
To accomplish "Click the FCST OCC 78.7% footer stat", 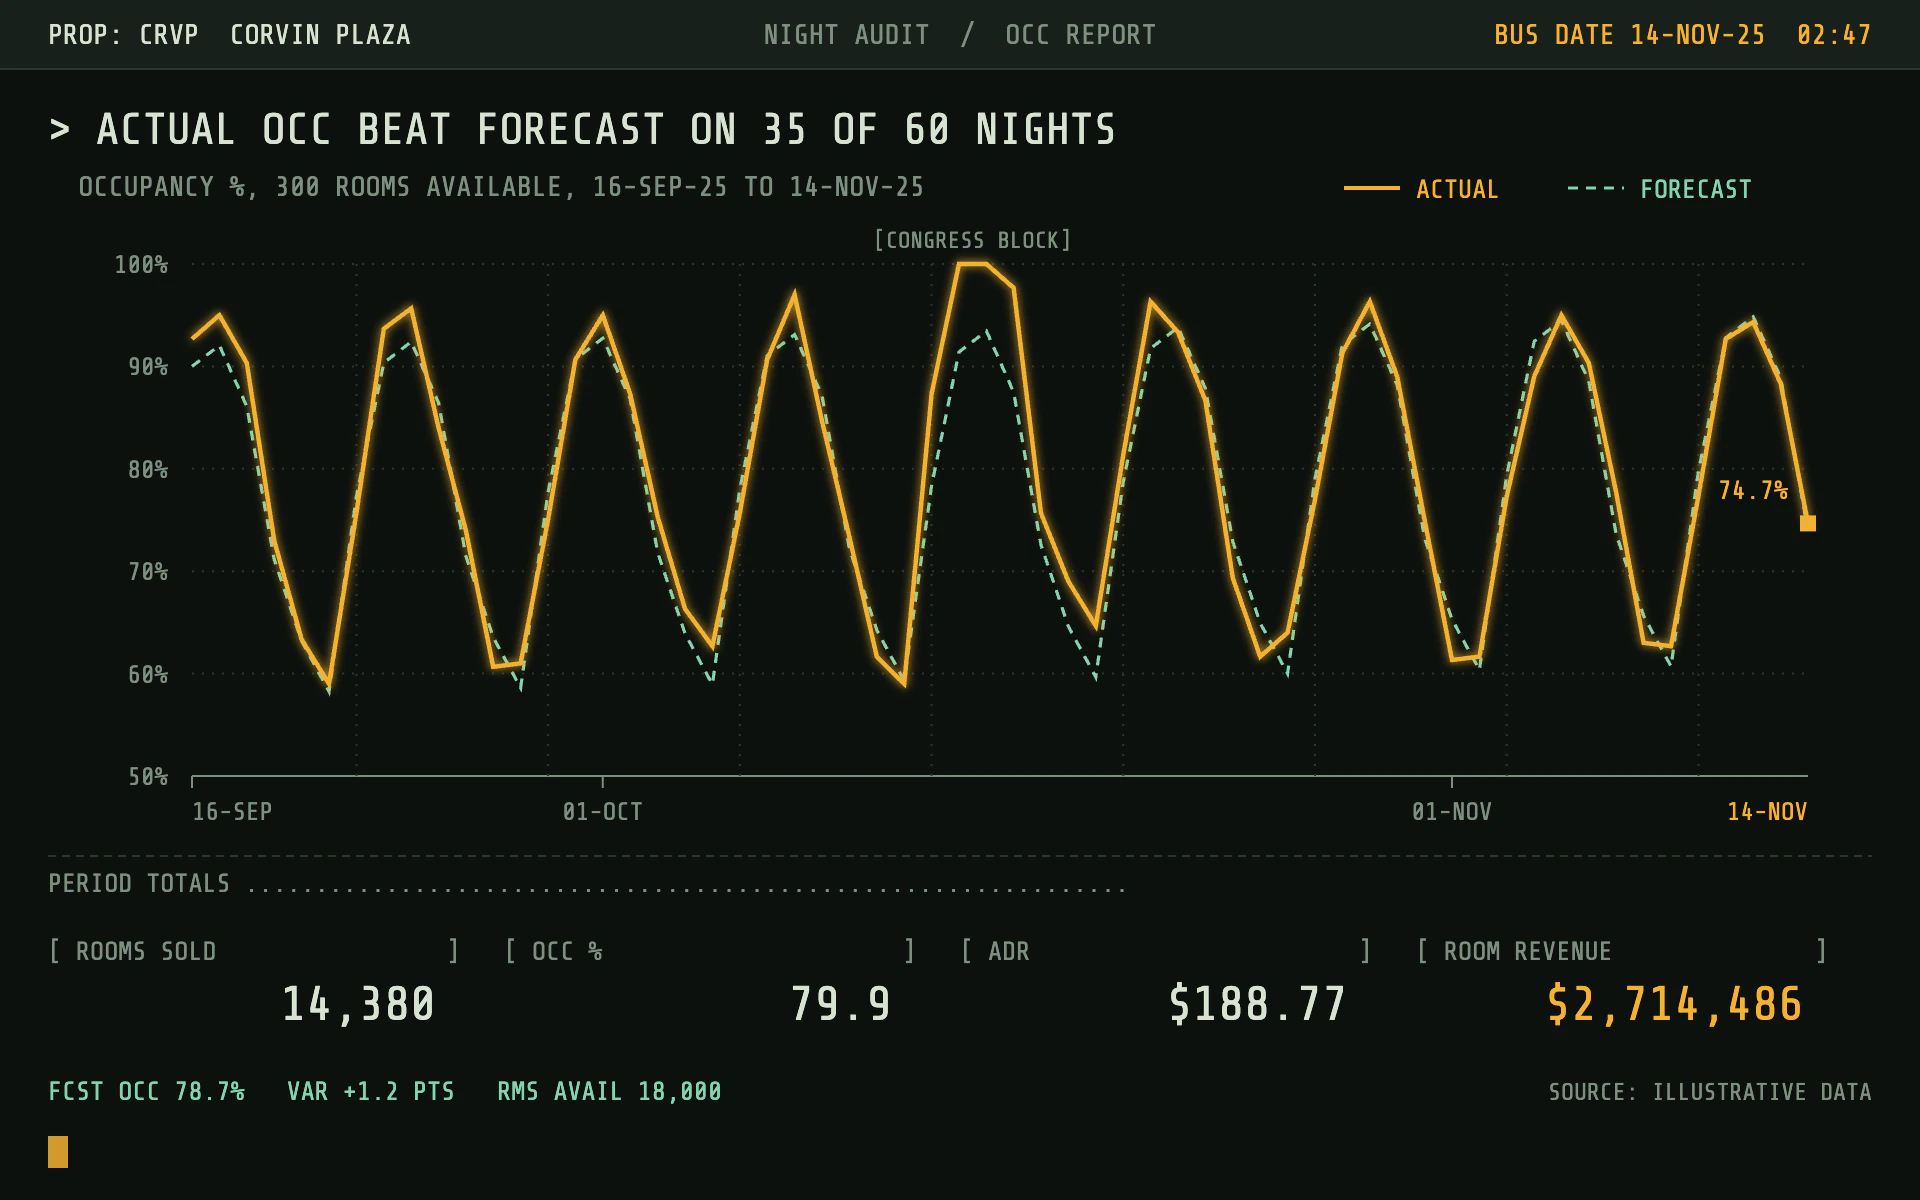I will (x=146, y=1092).
